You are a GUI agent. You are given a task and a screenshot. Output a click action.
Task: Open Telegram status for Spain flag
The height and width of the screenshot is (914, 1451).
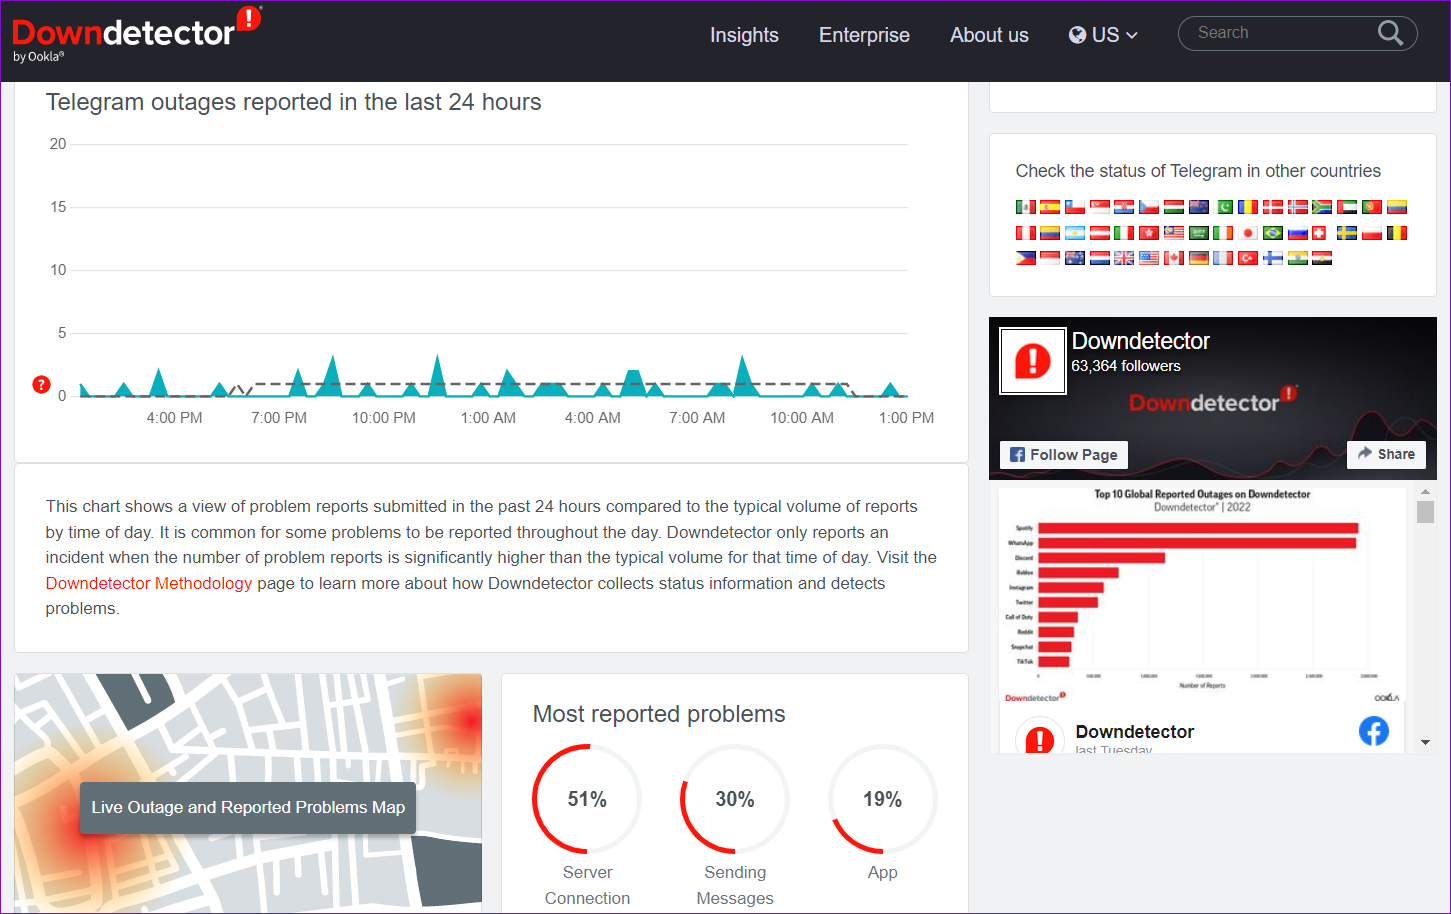click(1050, 207)
